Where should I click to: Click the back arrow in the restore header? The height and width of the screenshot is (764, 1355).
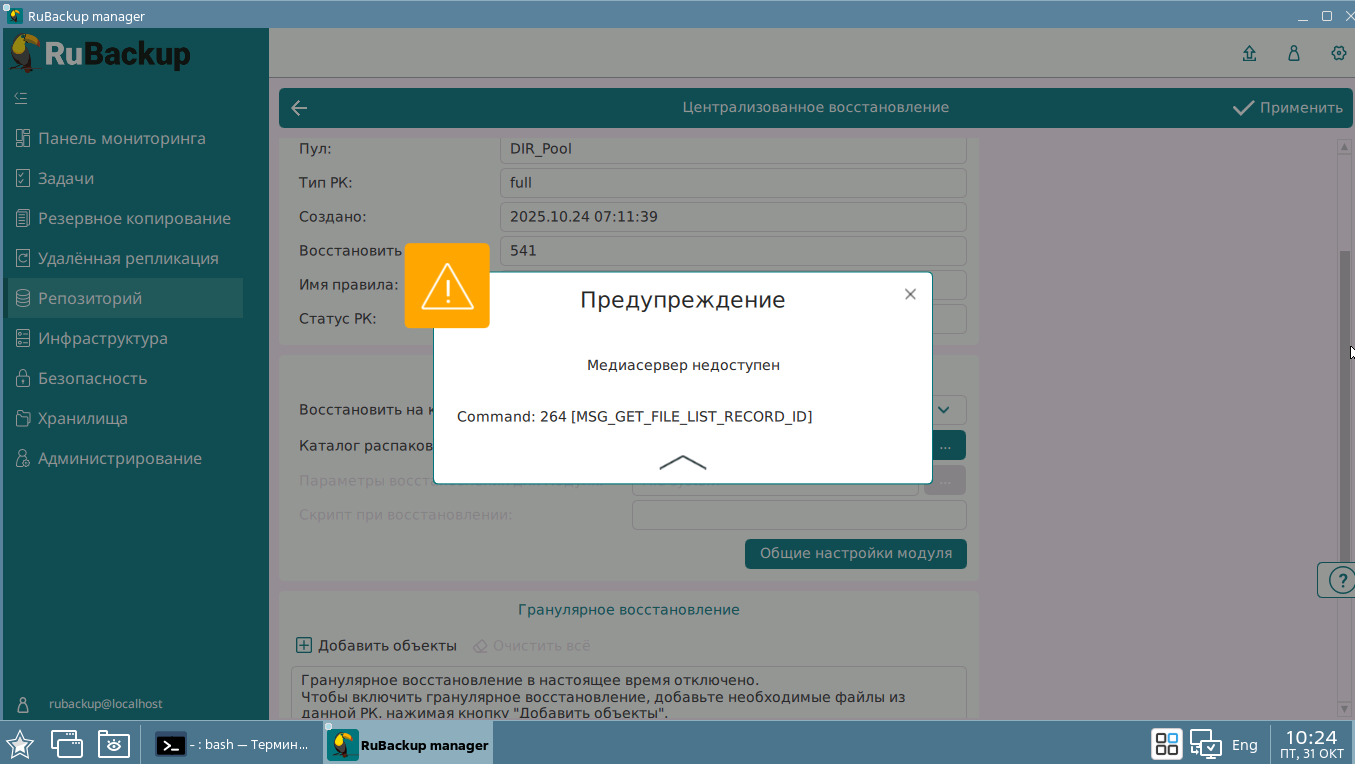point(299,108)
